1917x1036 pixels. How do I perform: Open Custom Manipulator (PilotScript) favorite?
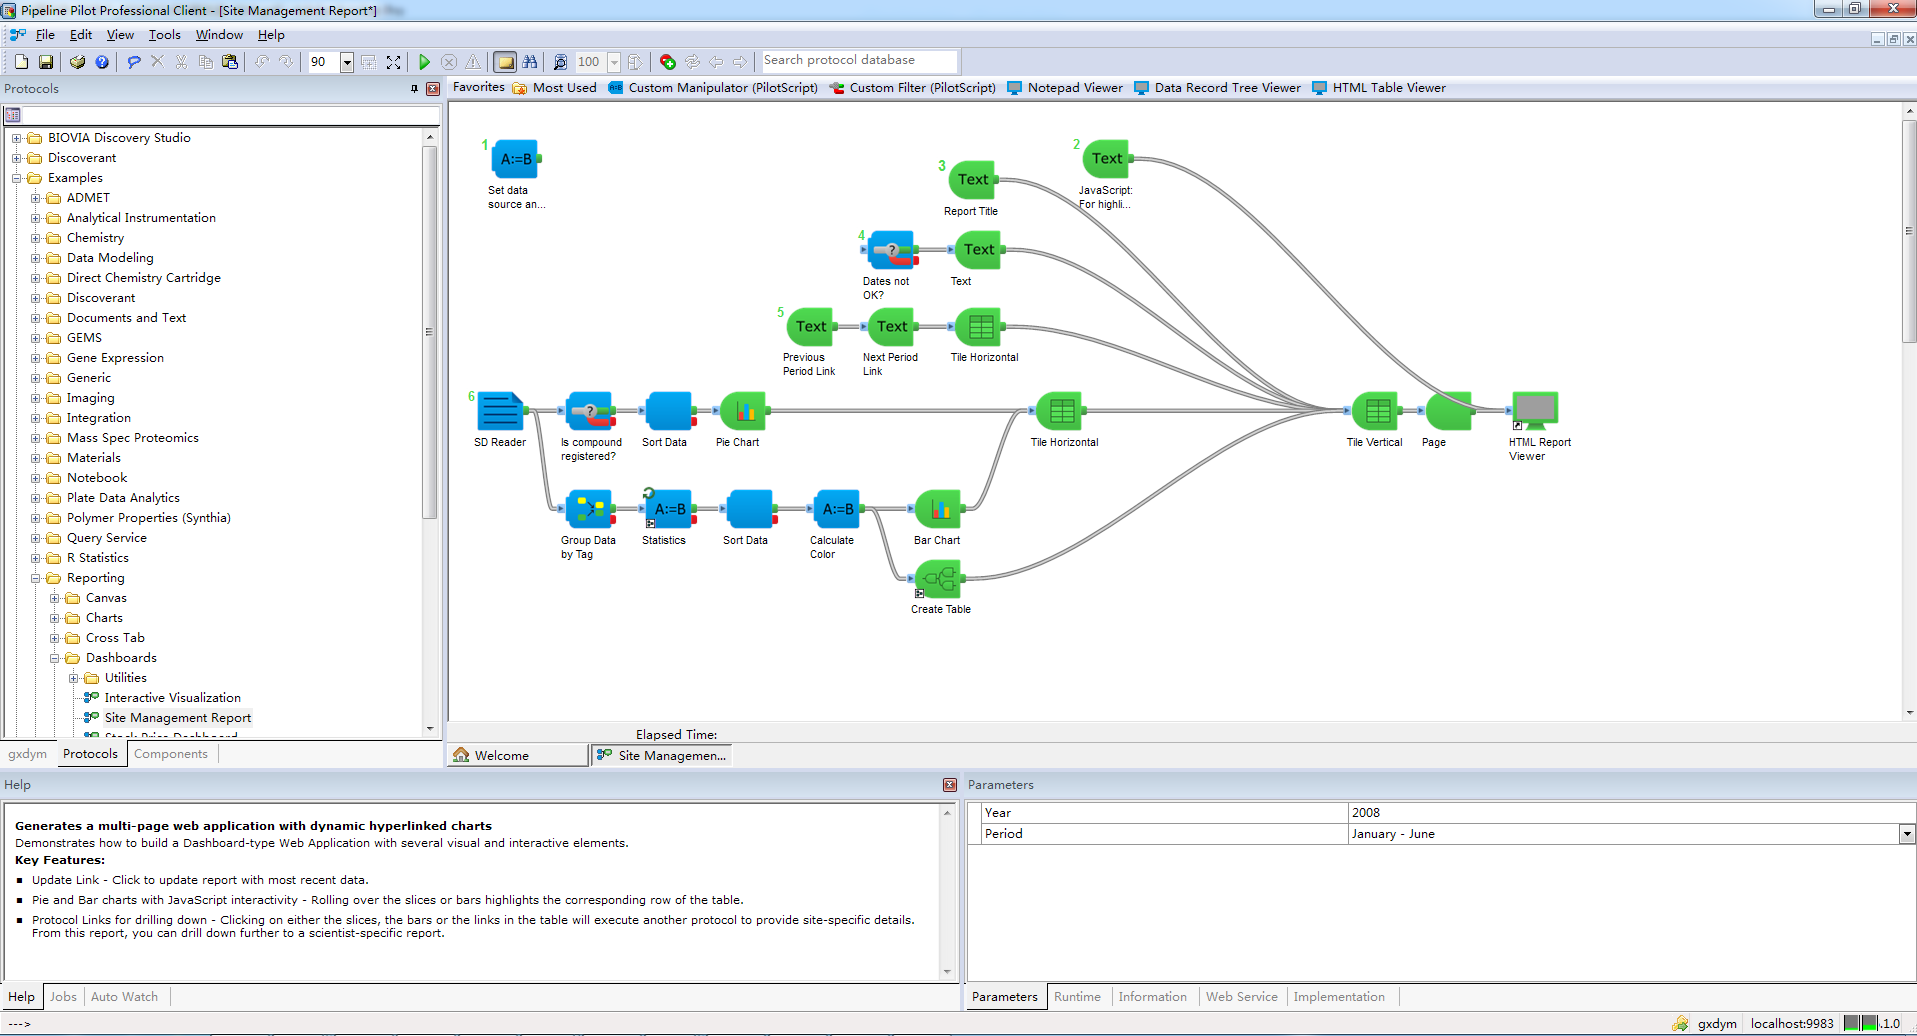(713, 88)
